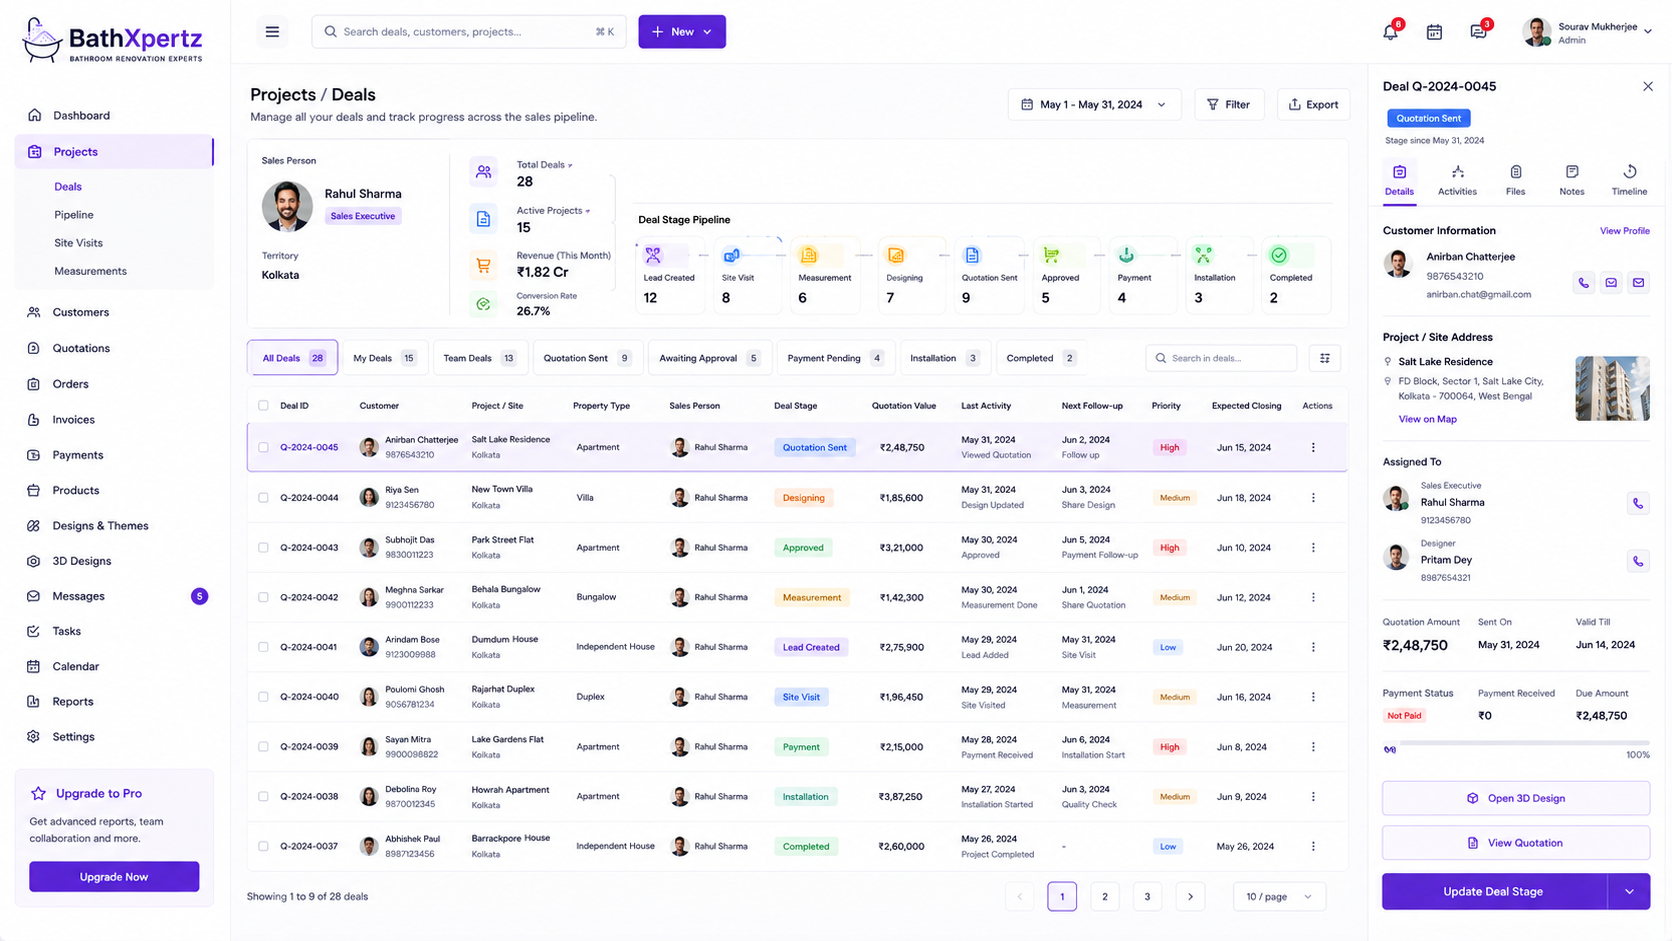1672x941 pixels.
Task: Open the 10 / page dropdown
Action: click(x=1279, y=897)
